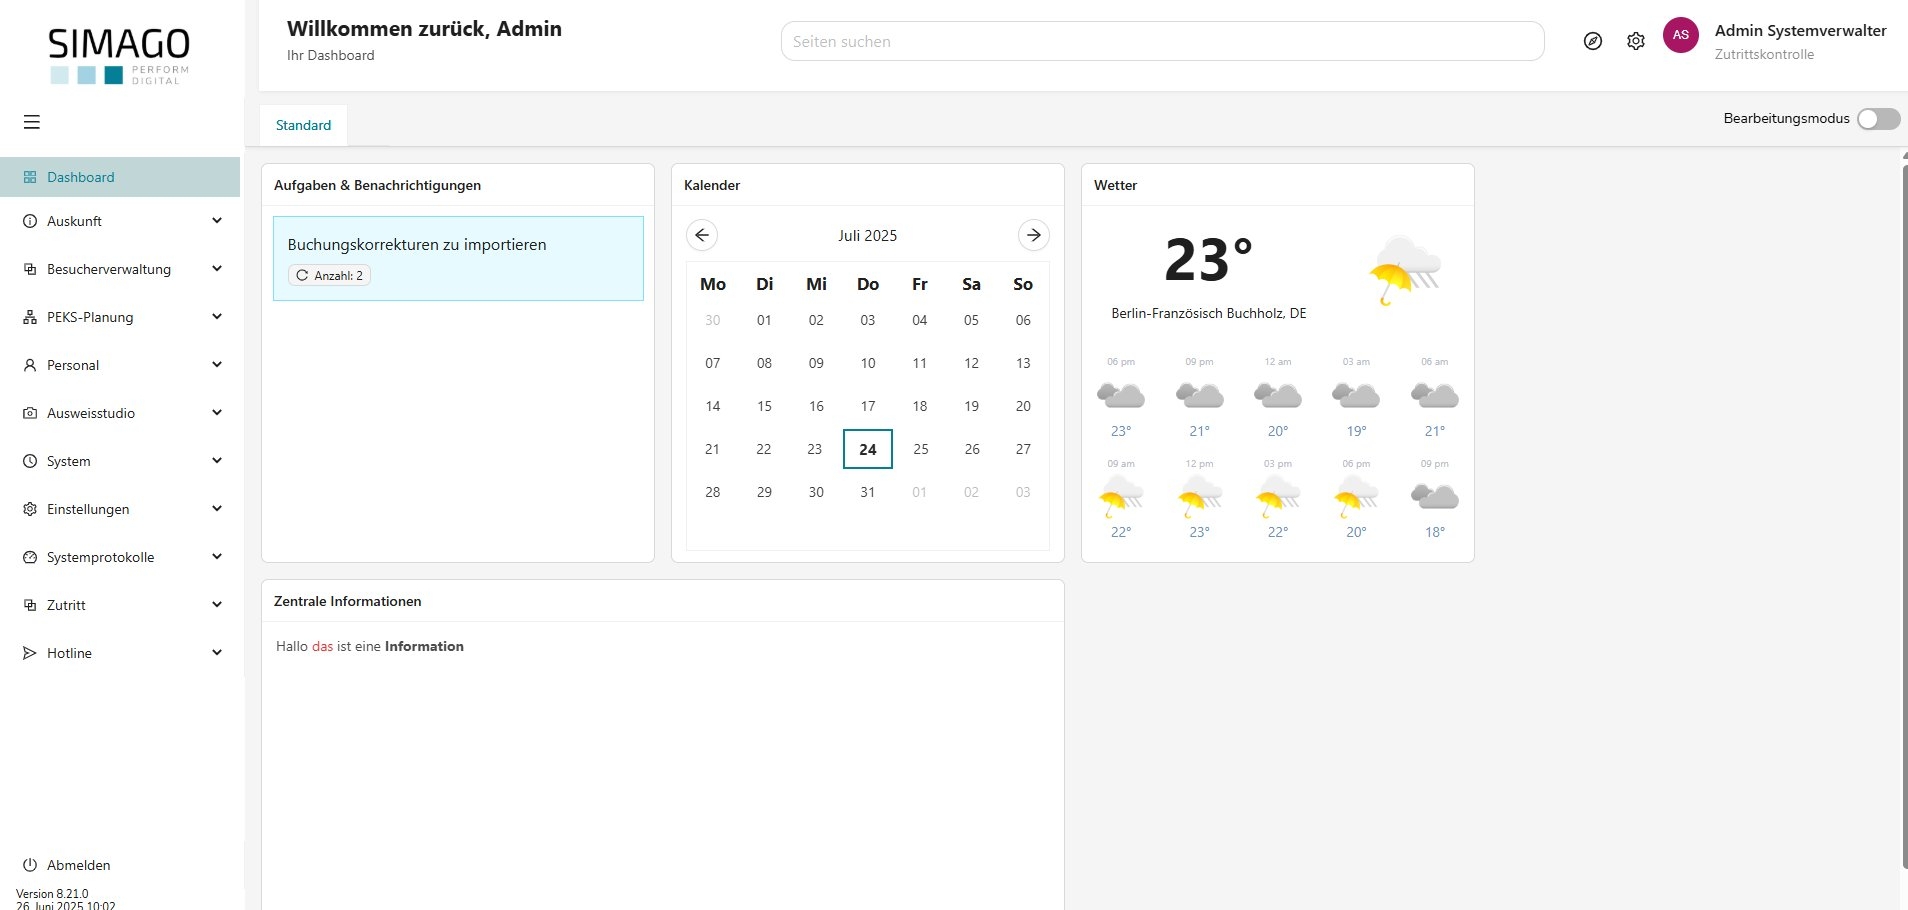Select calendar day 24
The height and width of the screenshot is (910, 1908).
(868, 449)
